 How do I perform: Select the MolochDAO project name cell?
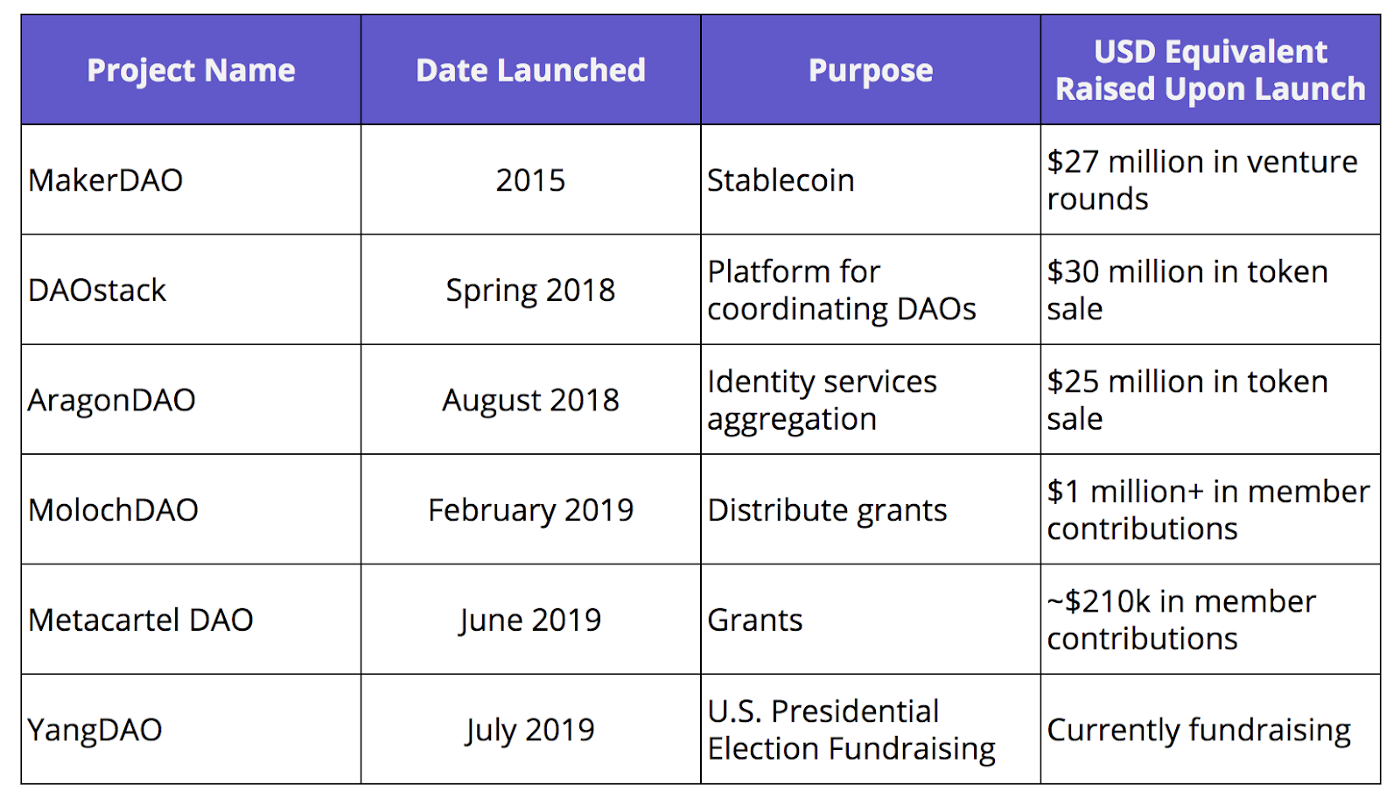pos(114,510)
